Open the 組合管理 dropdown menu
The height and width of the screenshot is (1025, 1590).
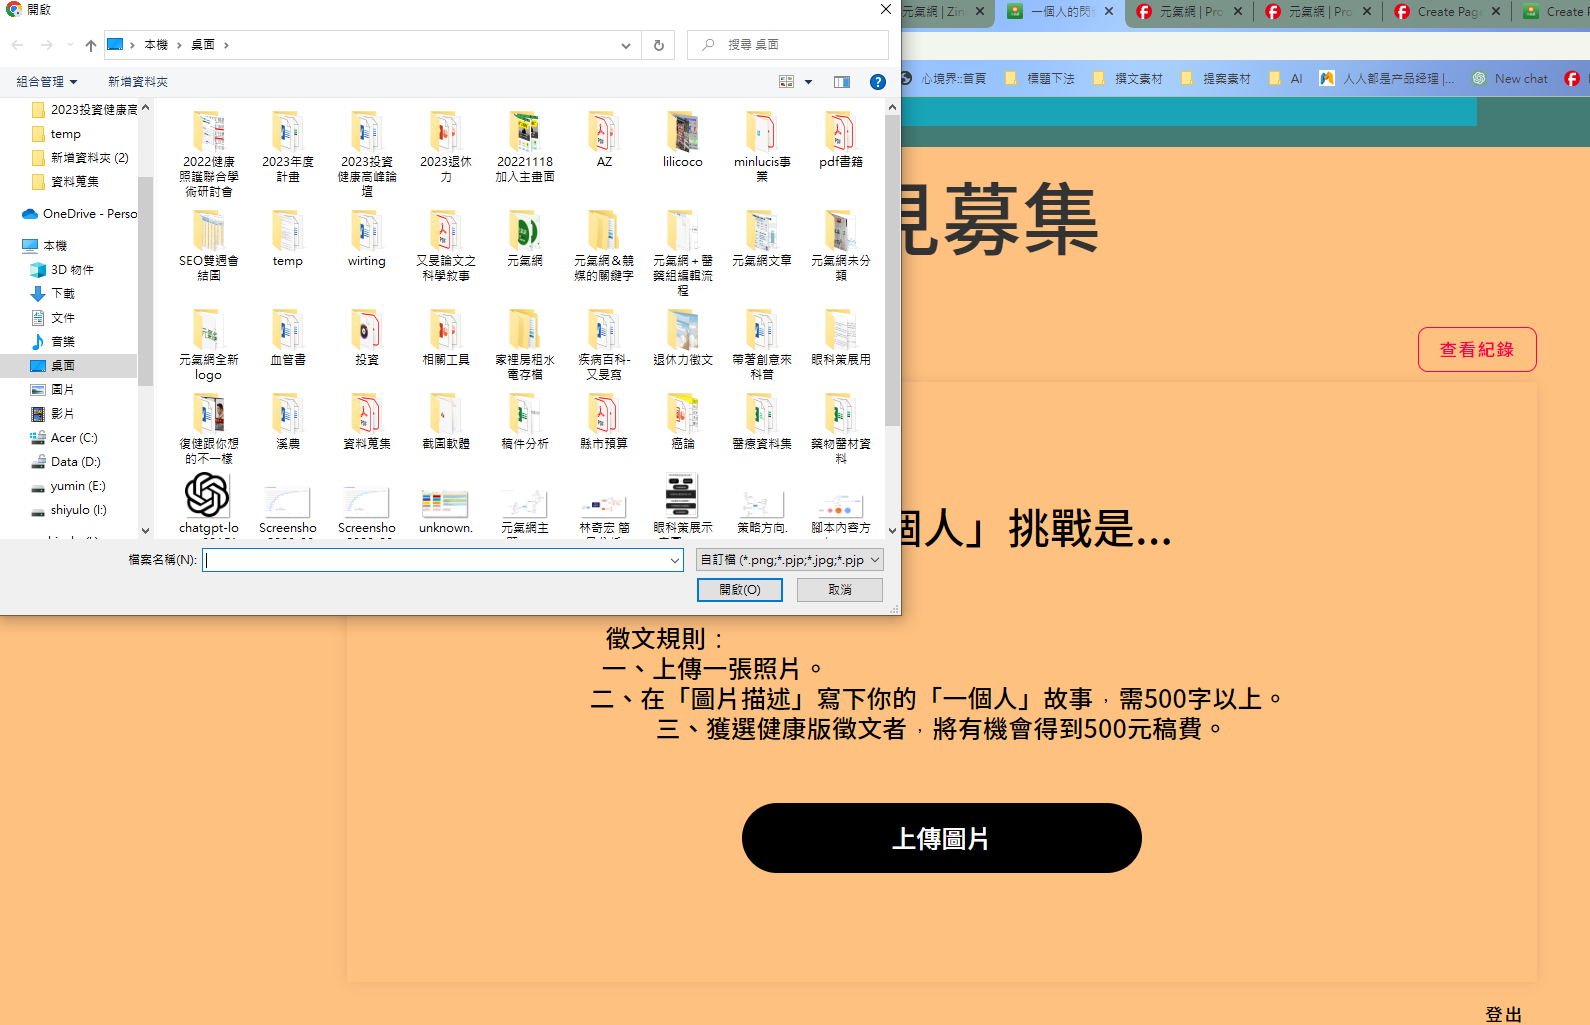coord(46,82)
